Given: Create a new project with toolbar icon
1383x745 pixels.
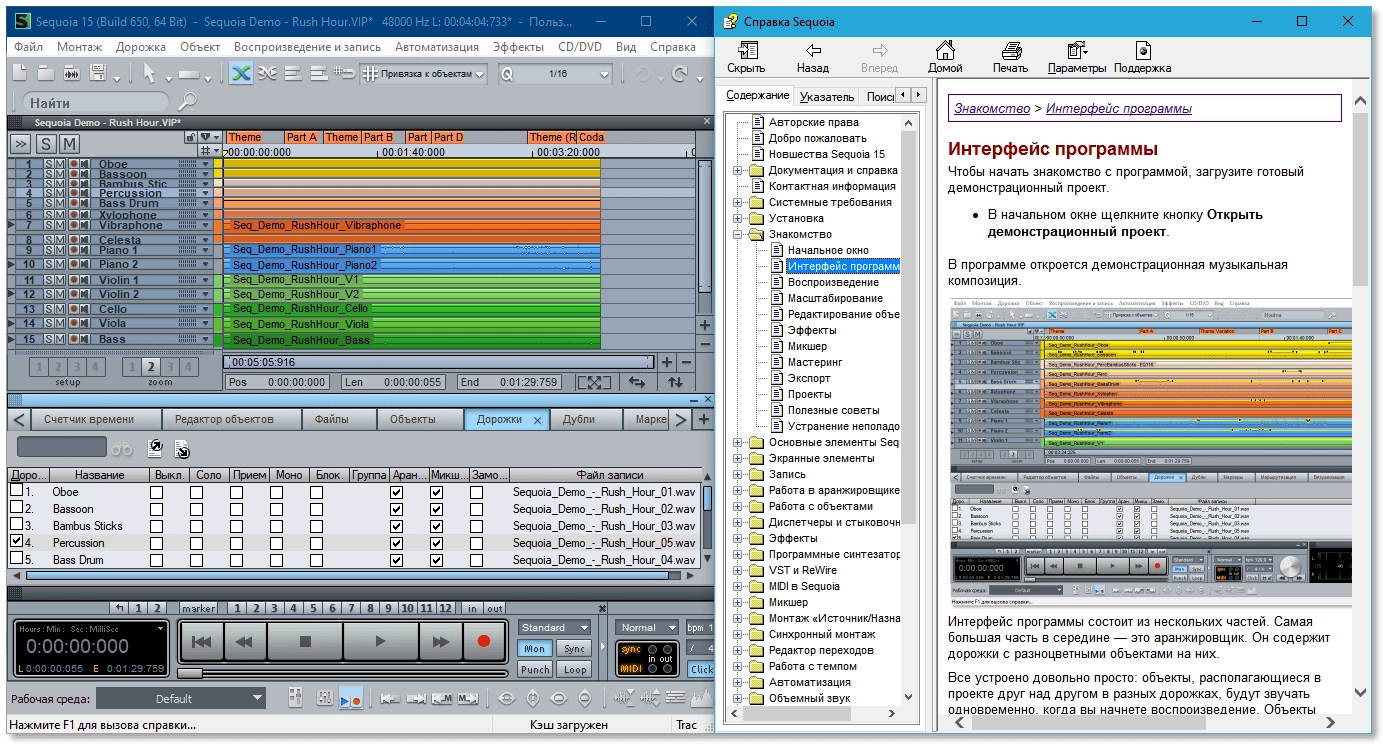Looking at the screenshot, I should click(x=20, y=73).
